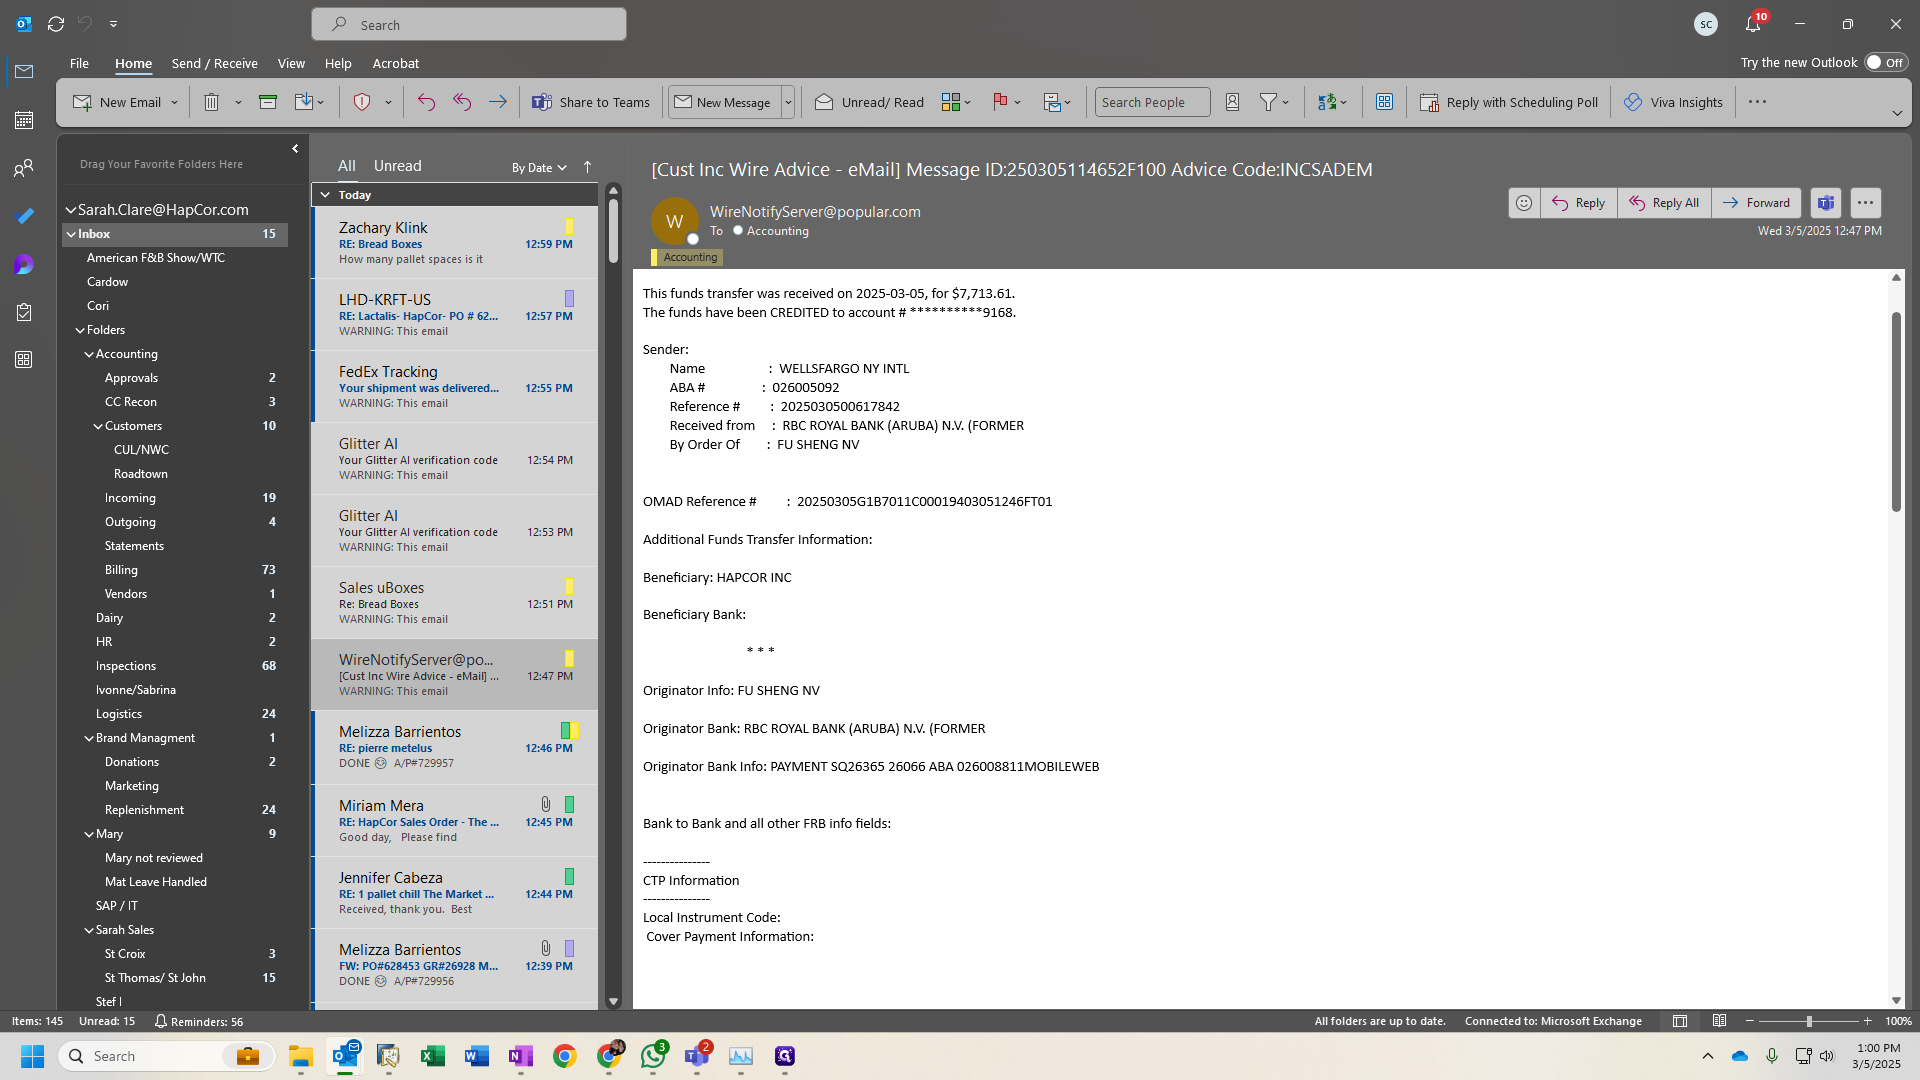Open Calendar from left sidebar
Viewport: 1920px width, 1080px height.
(x=24, y=120)
